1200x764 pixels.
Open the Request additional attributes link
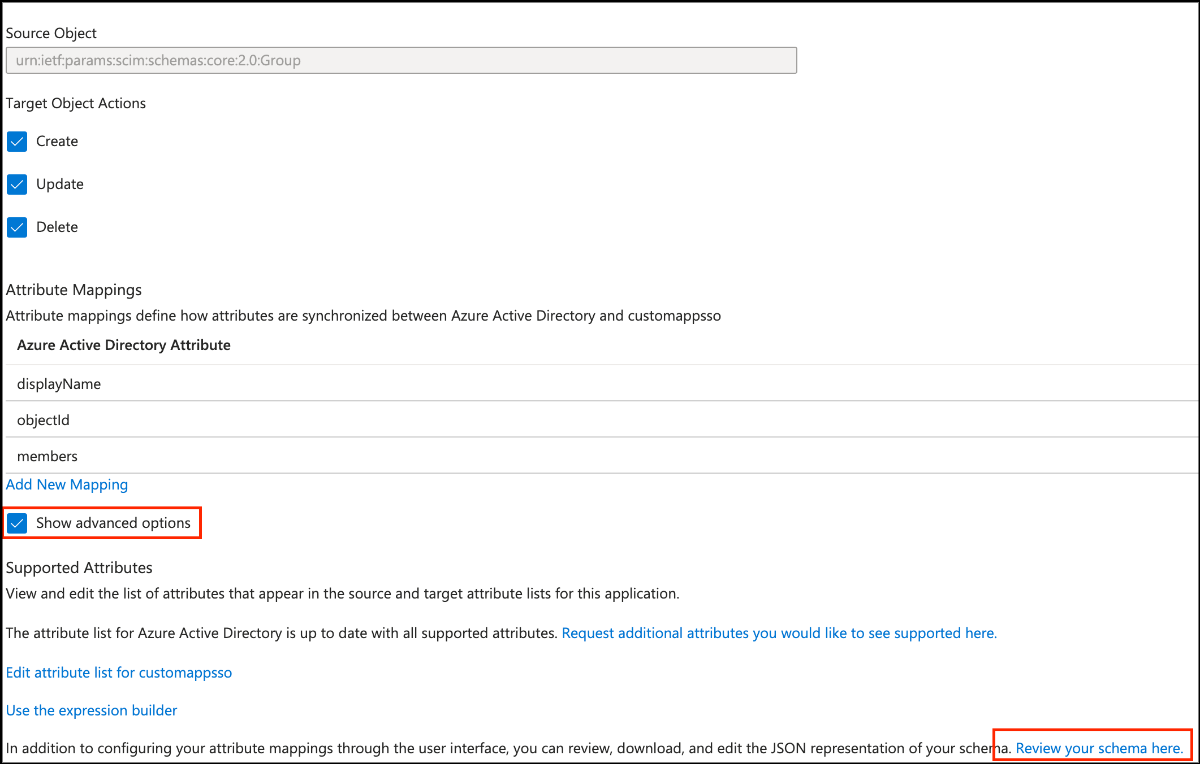click(x=779, y=633)
